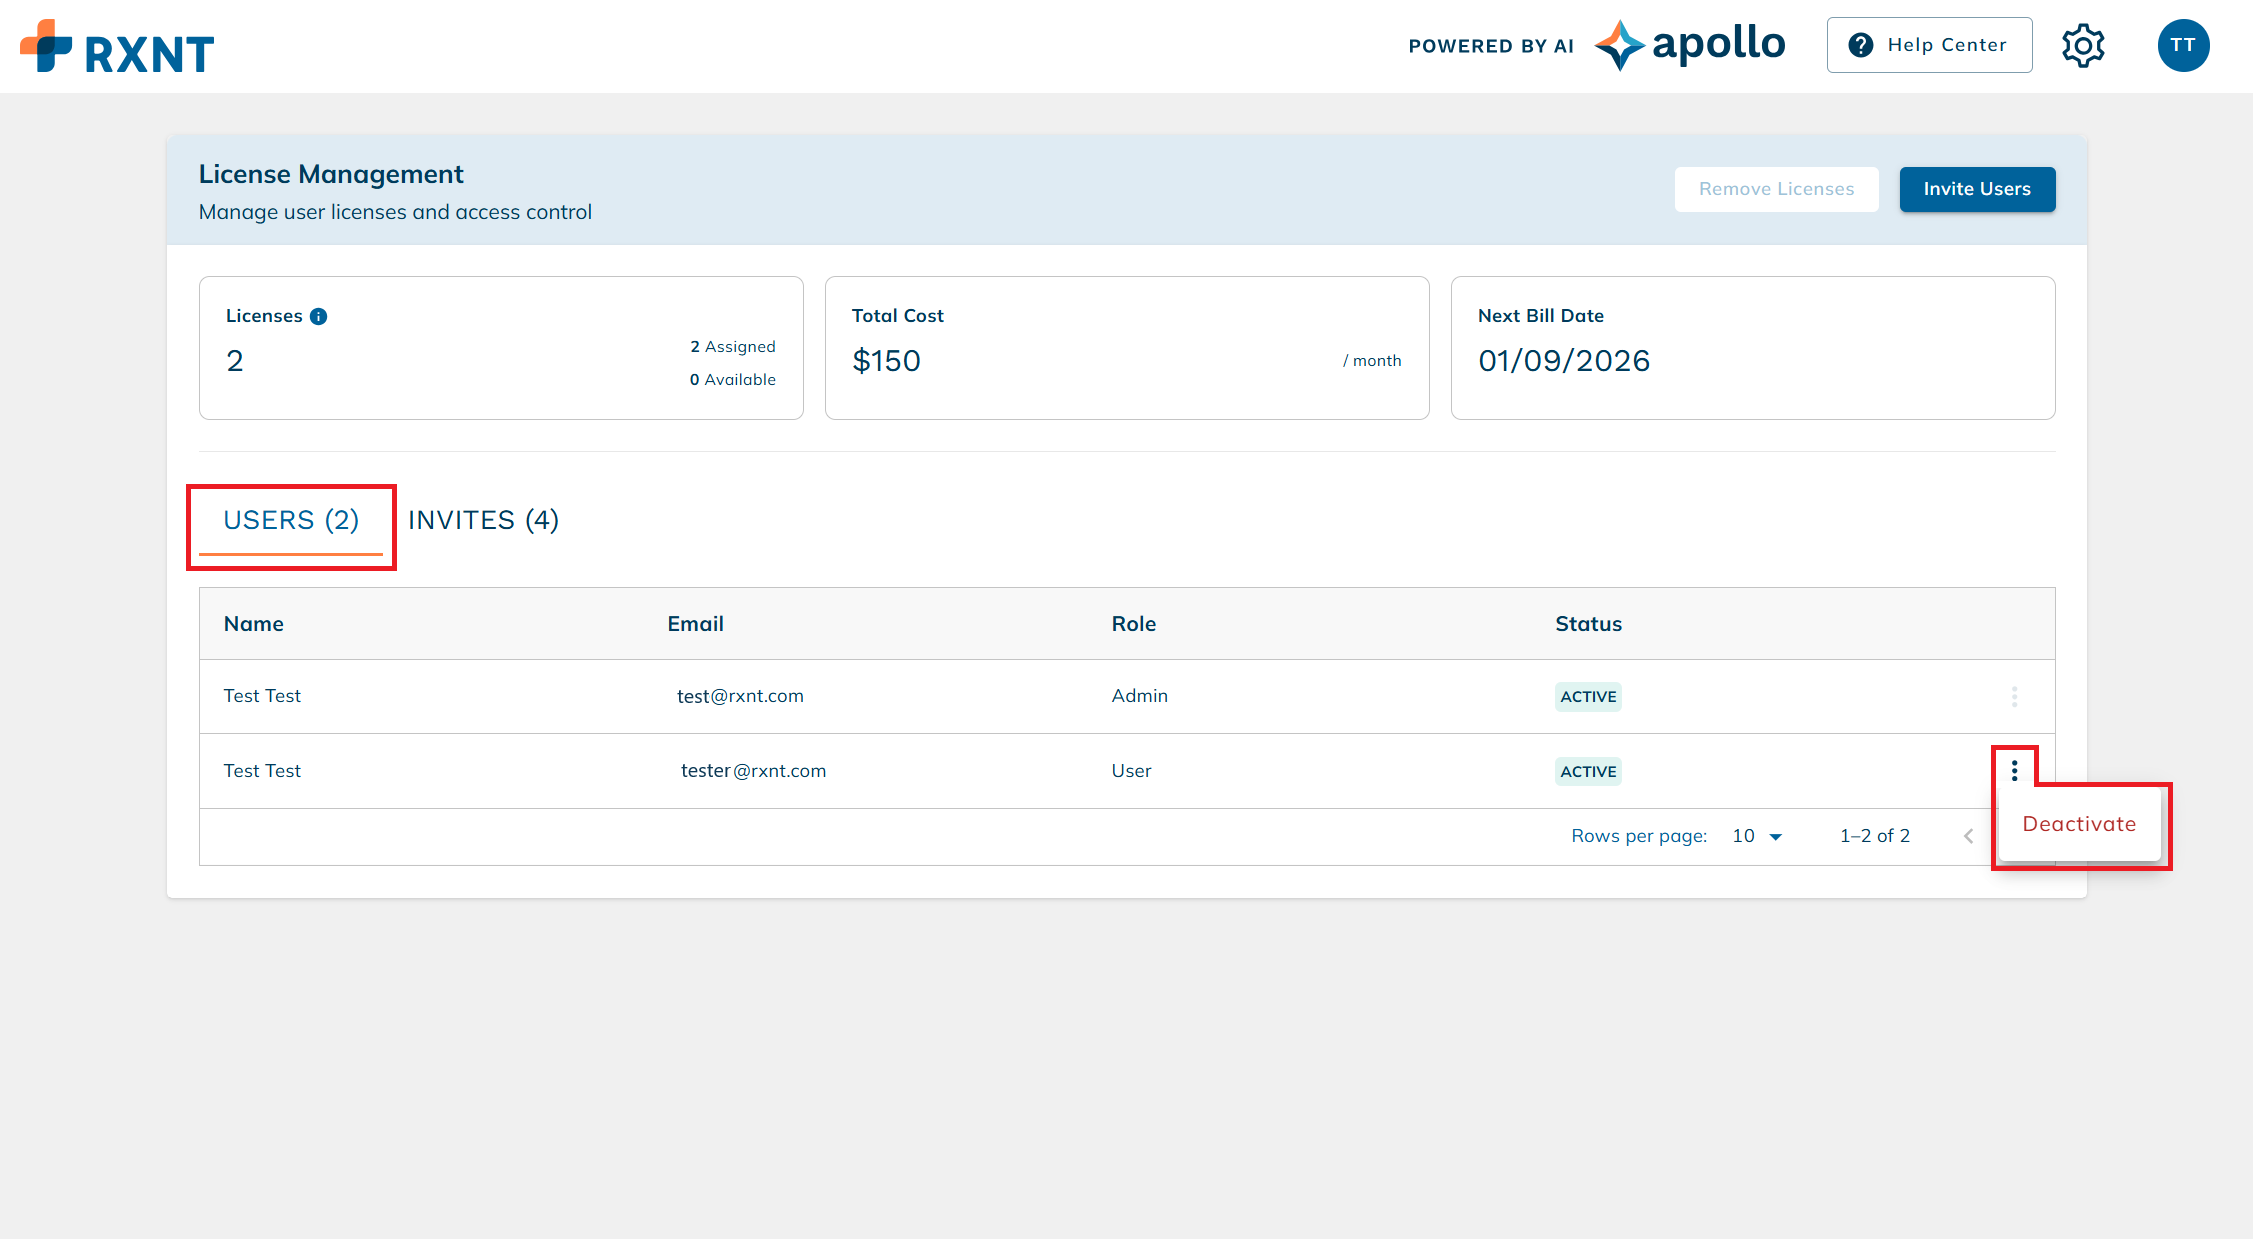Open the settings gear icon

(2083, 45)
